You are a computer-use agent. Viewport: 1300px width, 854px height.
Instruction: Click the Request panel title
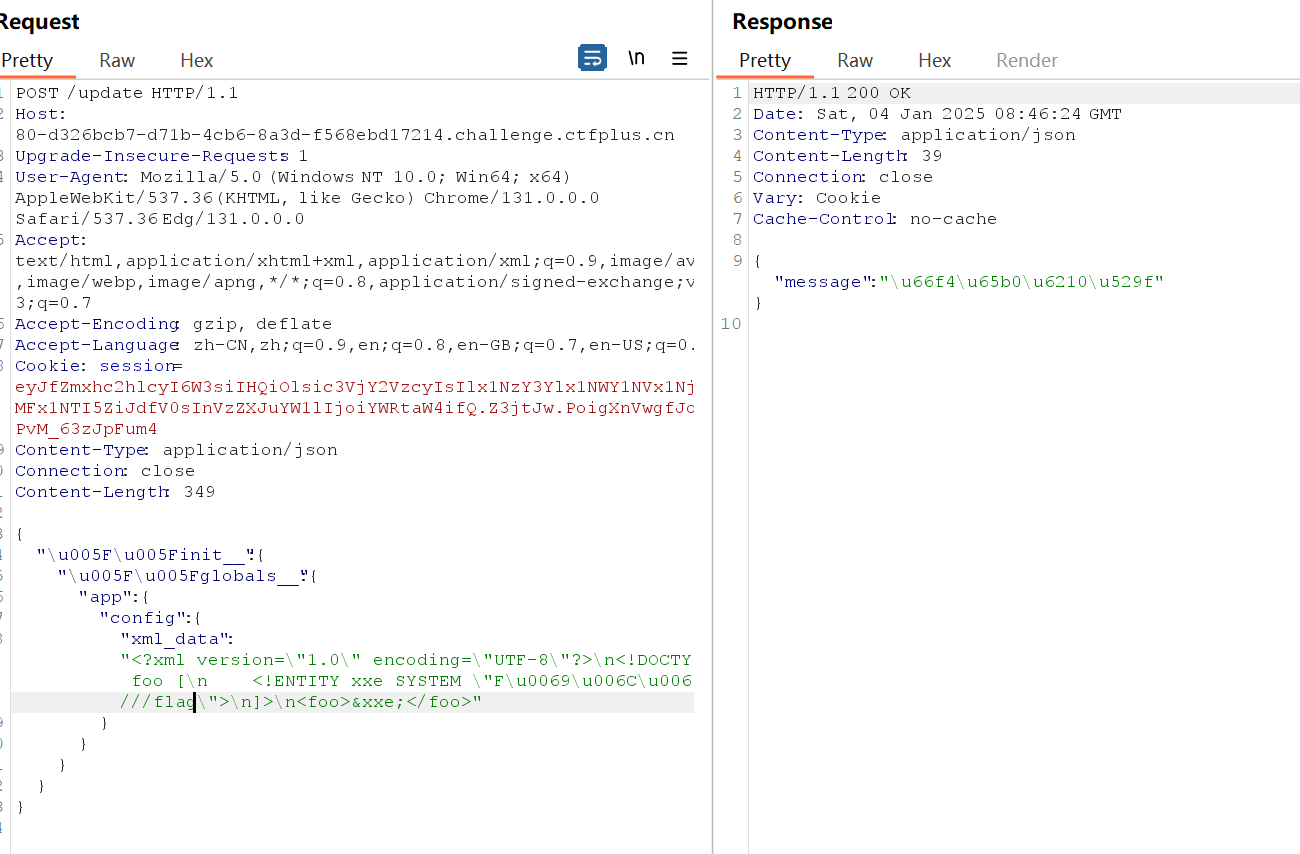[x=38, y=22]
